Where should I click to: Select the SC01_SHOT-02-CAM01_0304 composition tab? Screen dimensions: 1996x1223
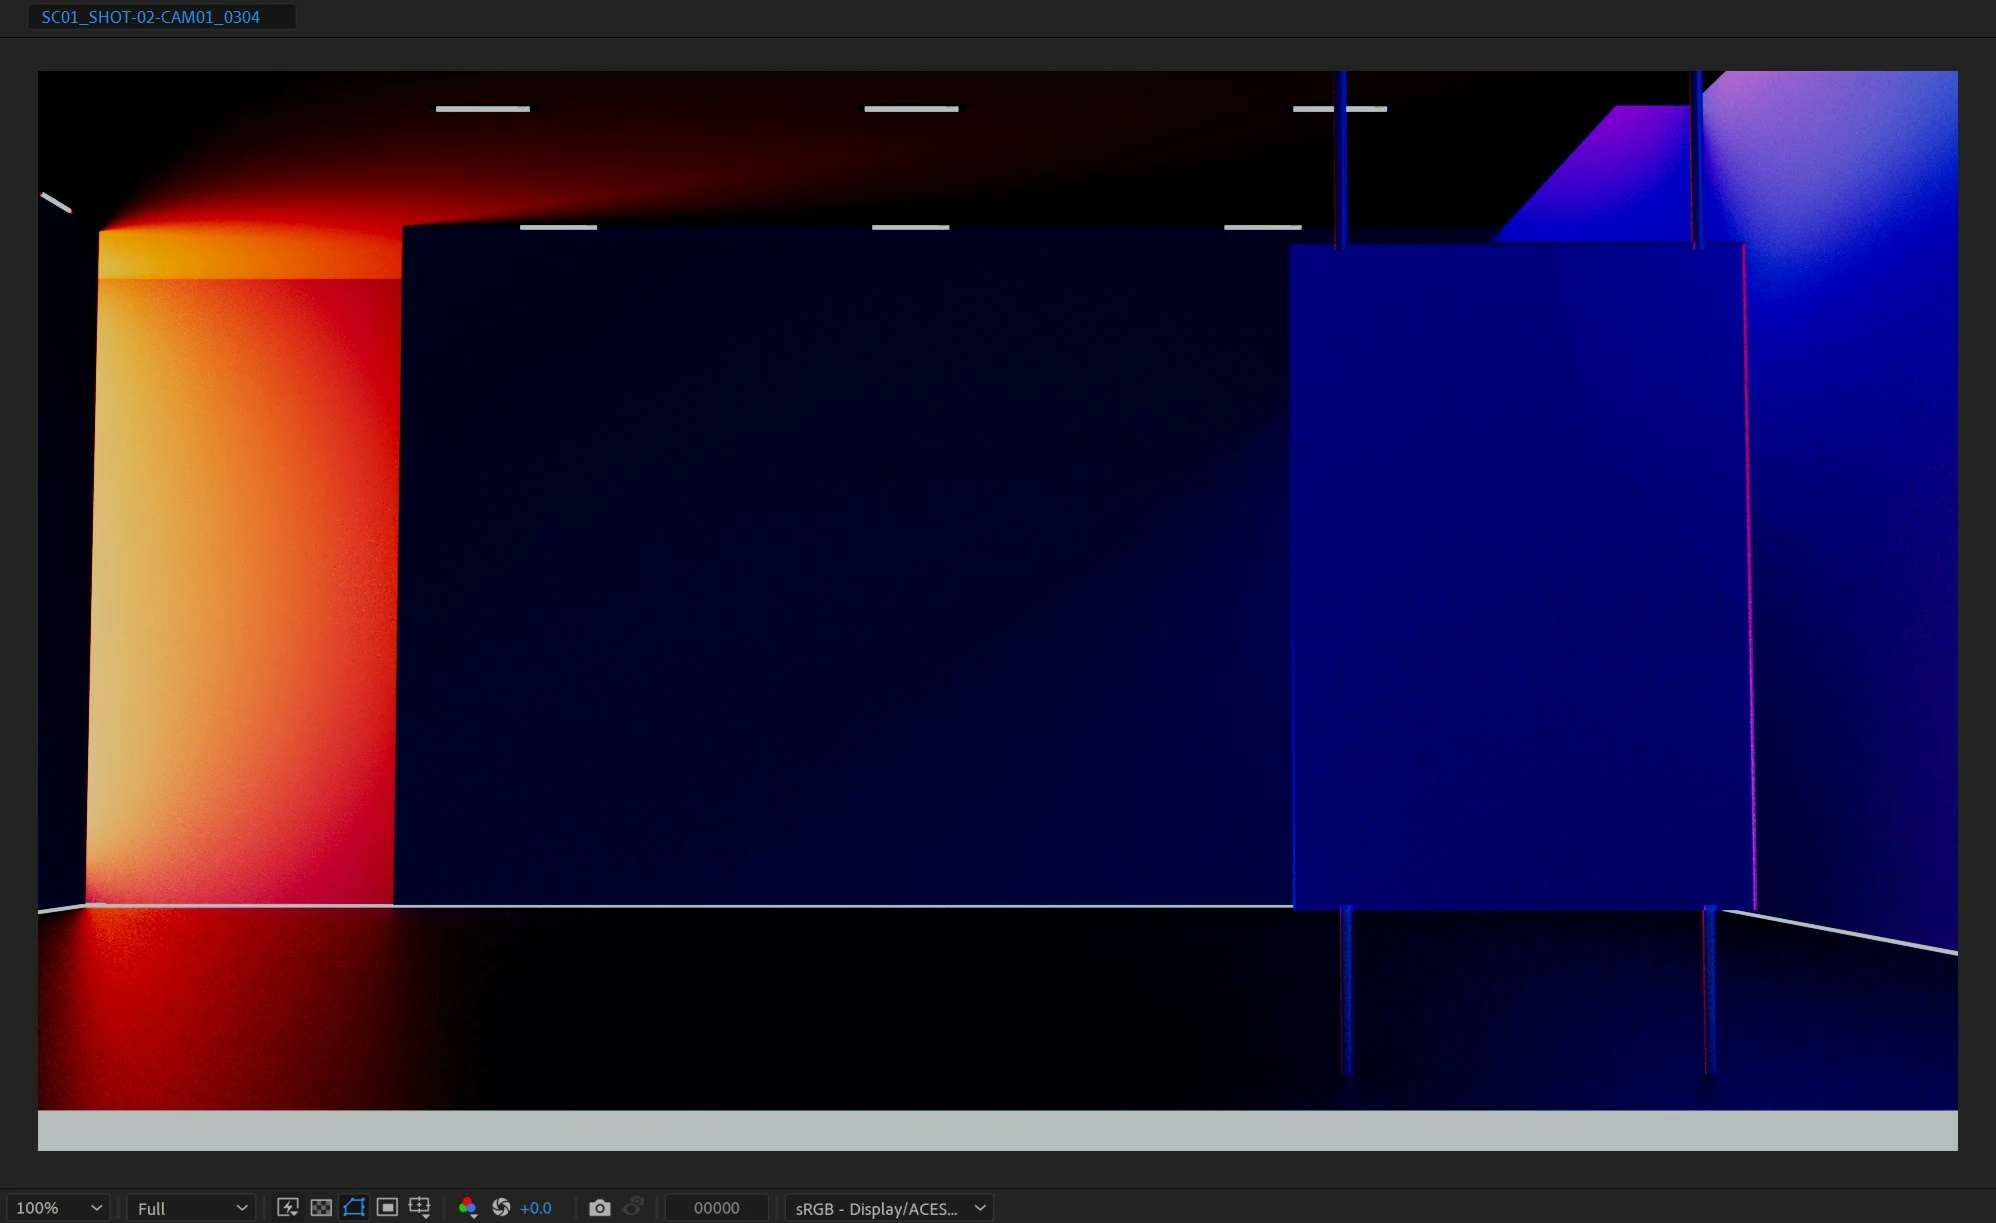[151, 17]
